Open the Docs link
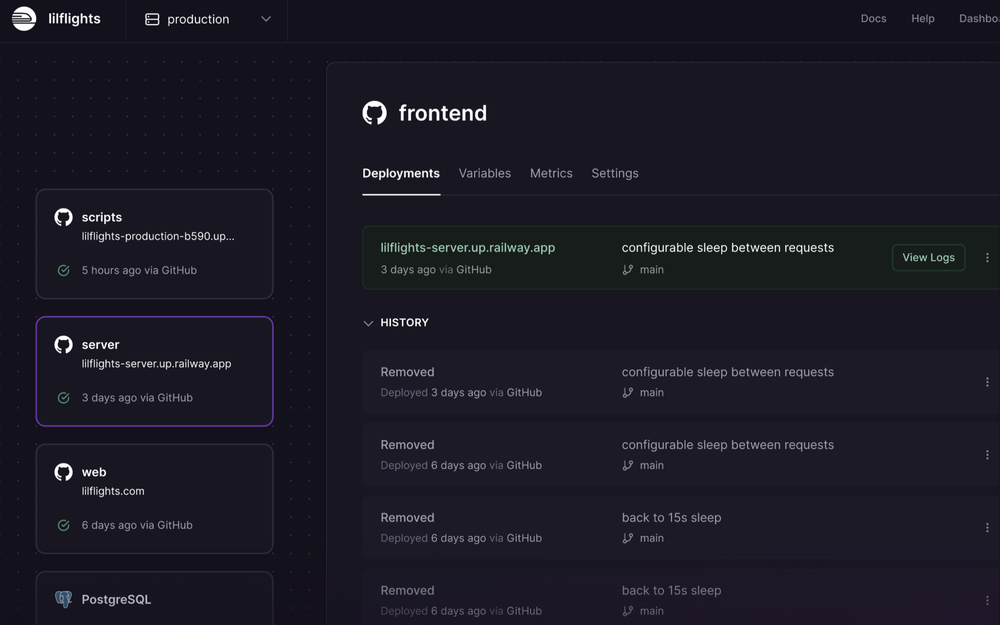Screen dimensions: 1000x625 tap(873, 19)
